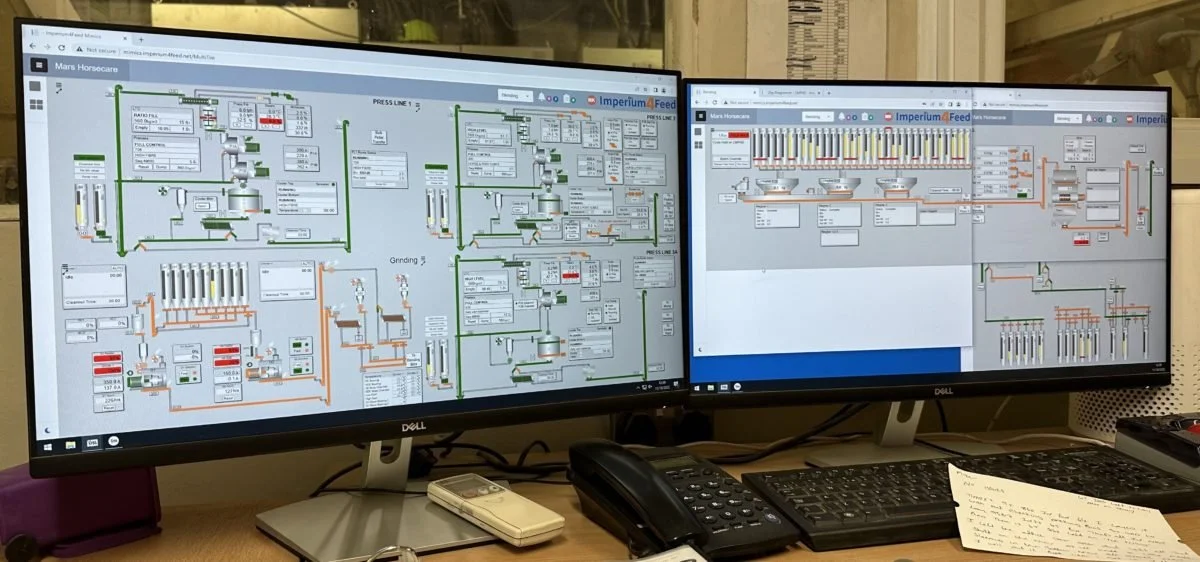The width and height of the screenshot is (1200, 562).
Task: Click the red stop icon beside Imperium4Feed logo on left monitor
Action: [592, 100]
